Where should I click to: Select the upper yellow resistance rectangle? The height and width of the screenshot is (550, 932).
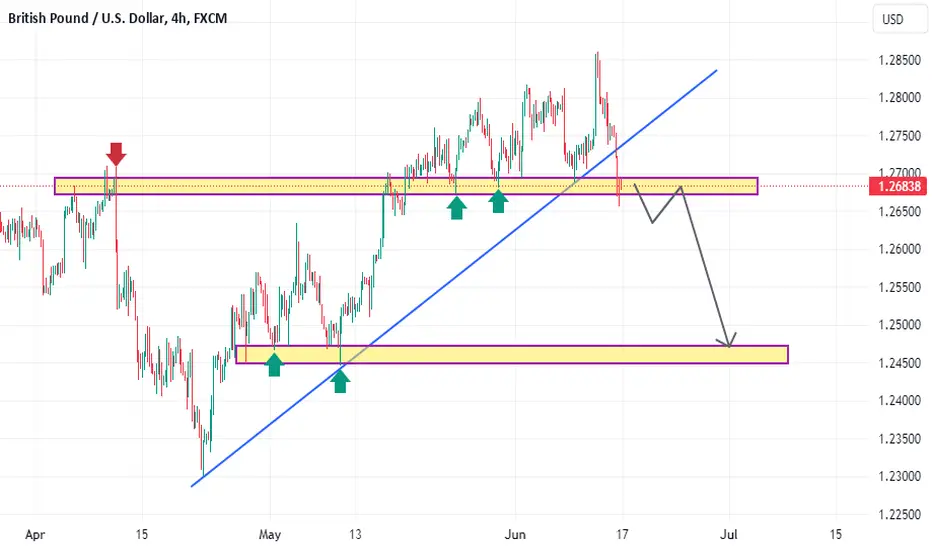click(x=406, y=186)
